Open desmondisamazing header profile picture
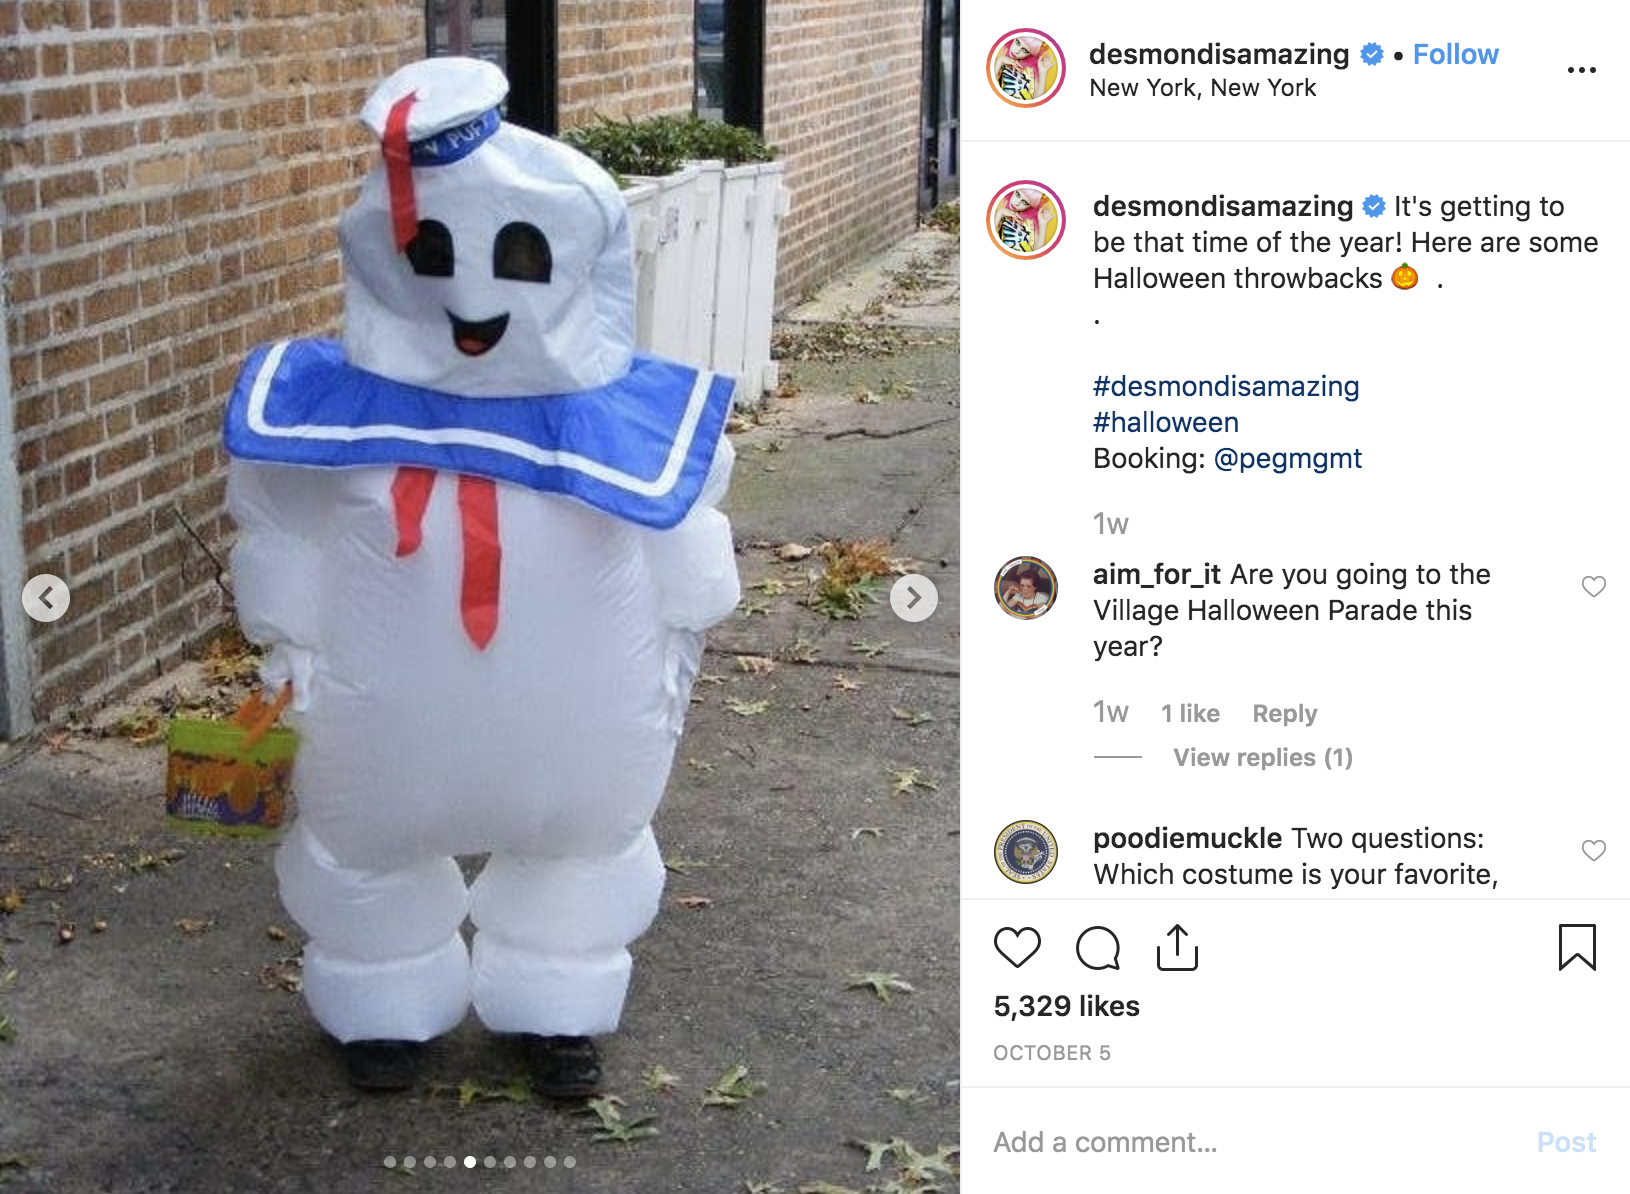 1026,68
